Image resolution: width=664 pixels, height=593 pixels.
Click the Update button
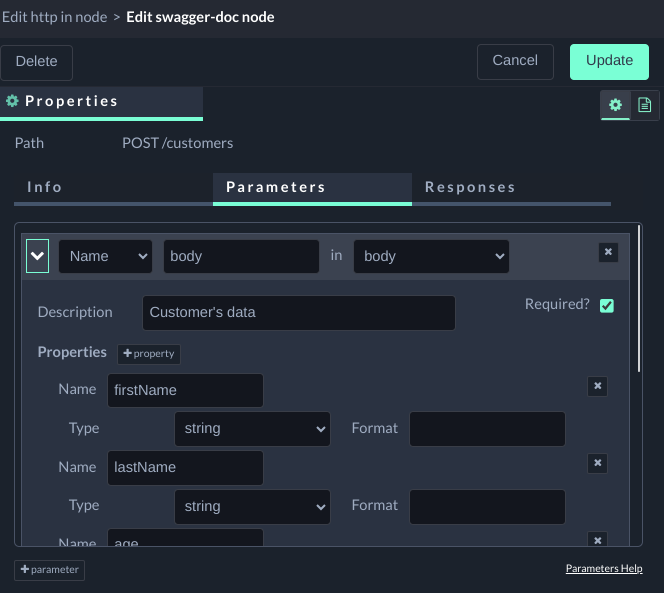pos(609,61)
